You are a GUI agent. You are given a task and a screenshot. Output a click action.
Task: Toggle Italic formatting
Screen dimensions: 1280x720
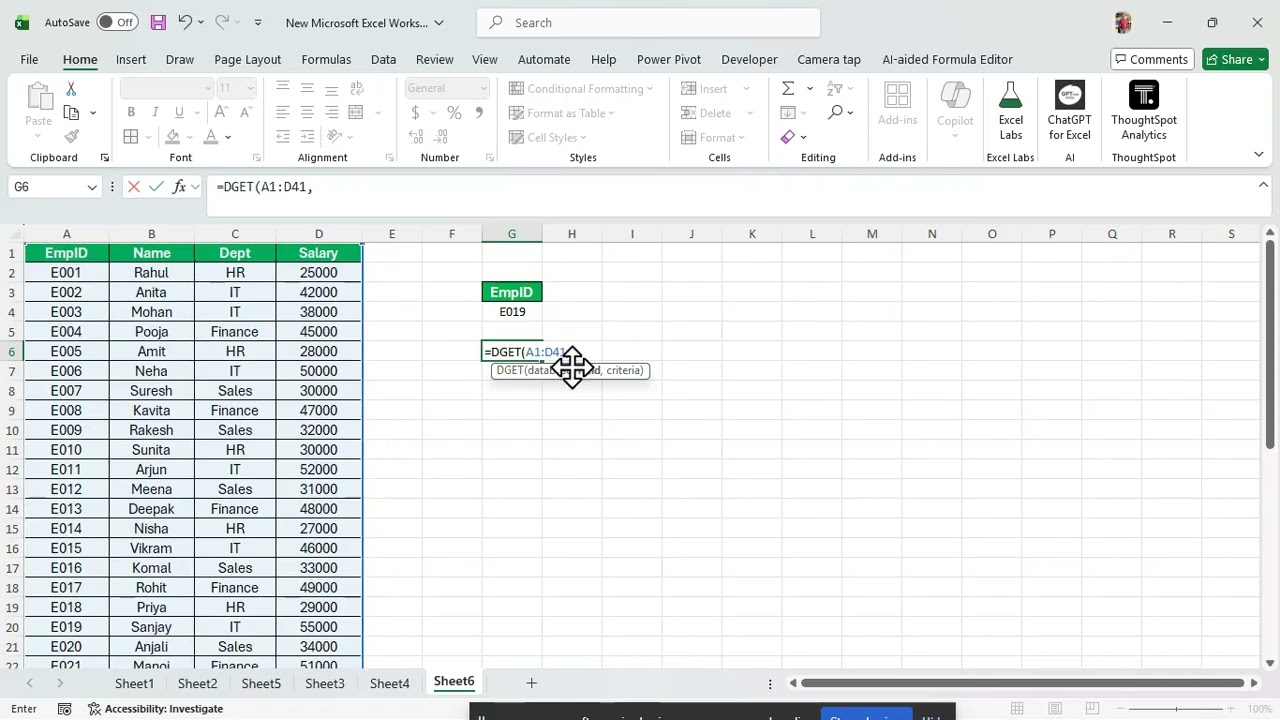click(155, 112)
